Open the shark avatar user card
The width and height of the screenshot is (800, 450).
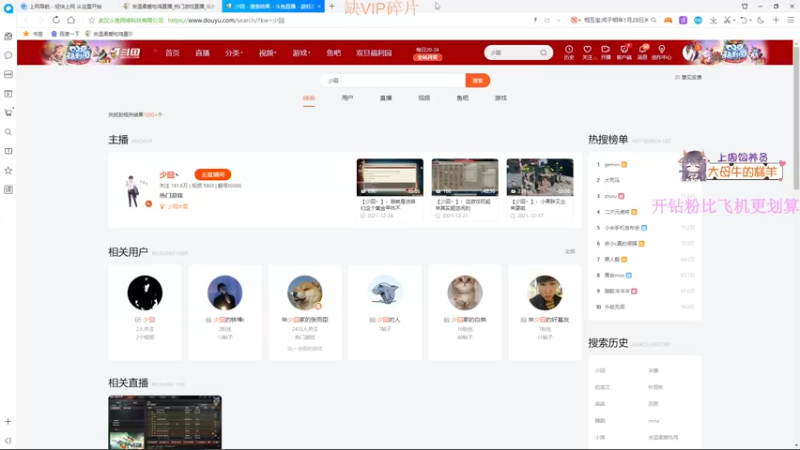tap(385, 312)
